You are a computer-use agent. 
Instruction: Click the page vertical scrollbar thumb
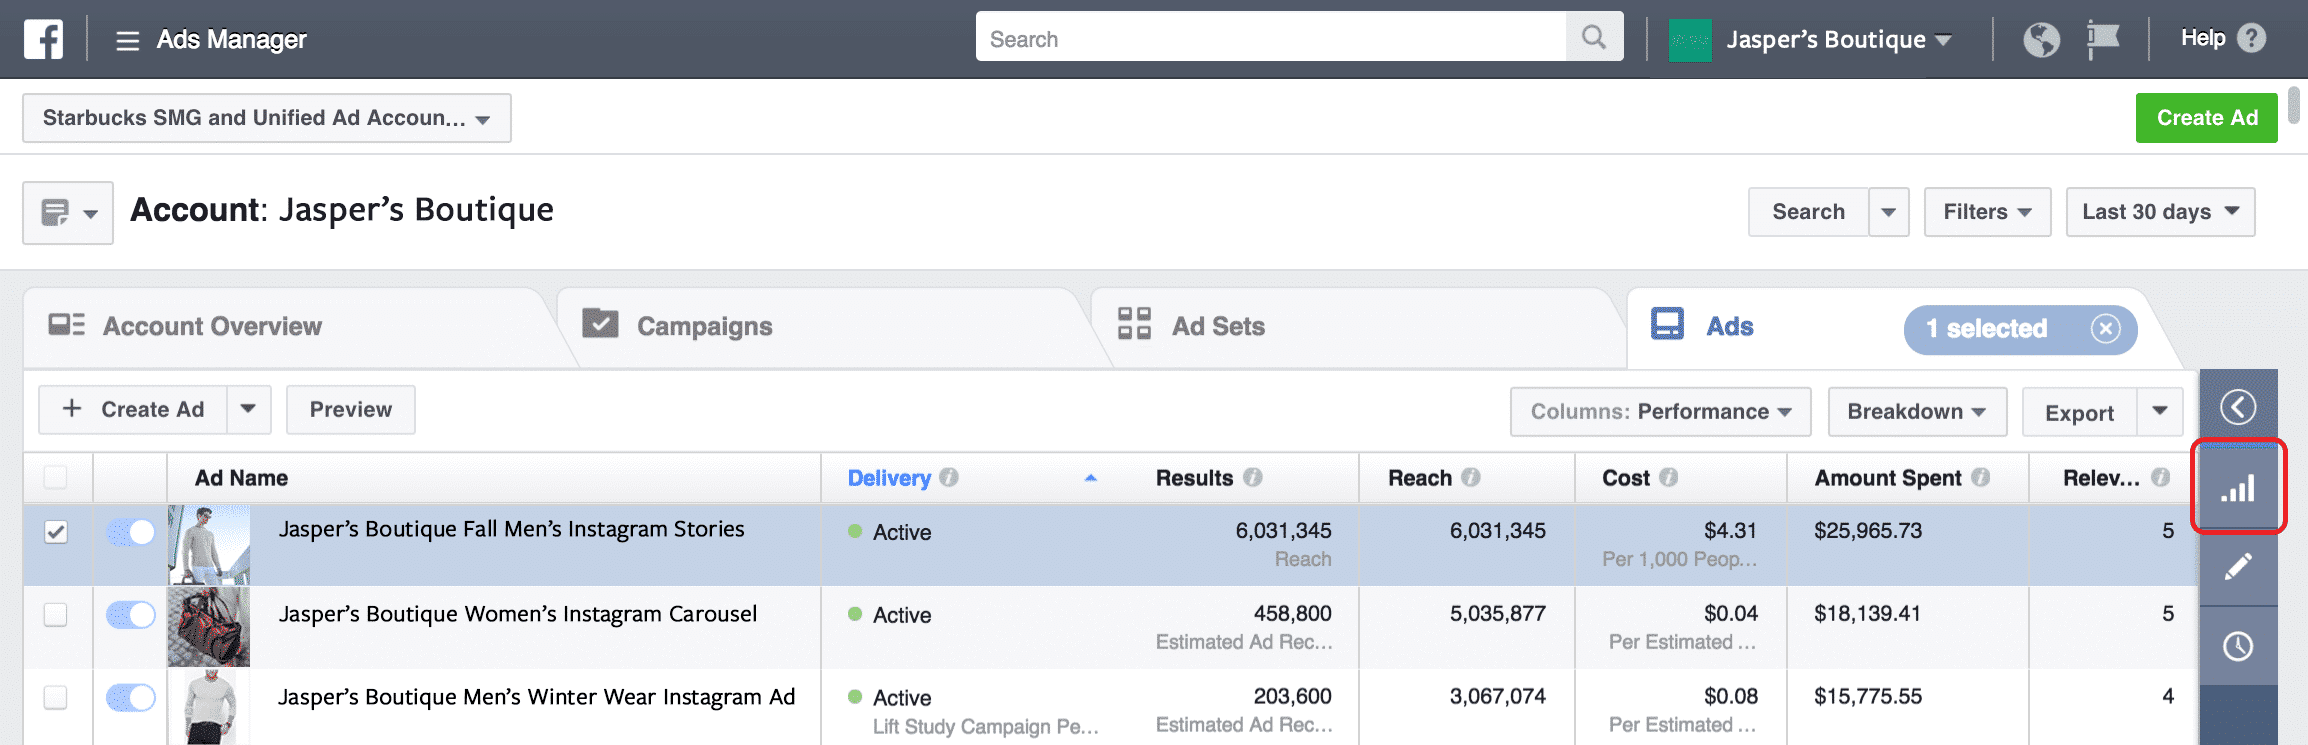(2293, 105)
